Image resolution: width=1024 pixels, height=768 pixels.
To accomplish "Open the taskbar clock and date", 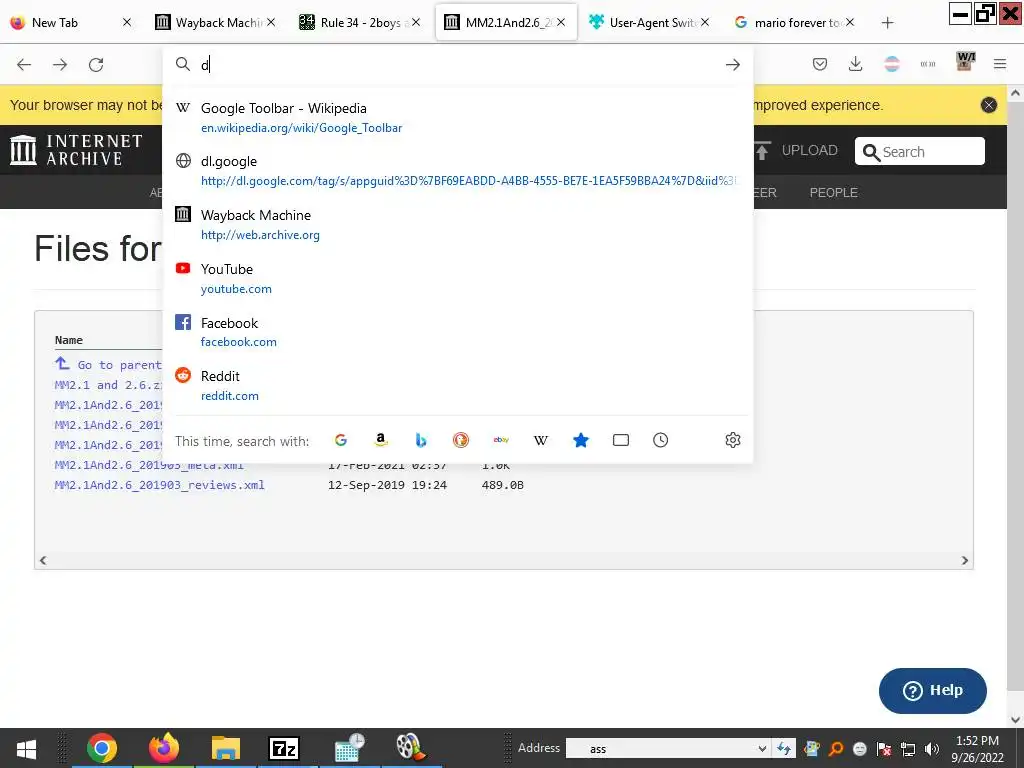I will pyautogui.click(x=978, y=748).
